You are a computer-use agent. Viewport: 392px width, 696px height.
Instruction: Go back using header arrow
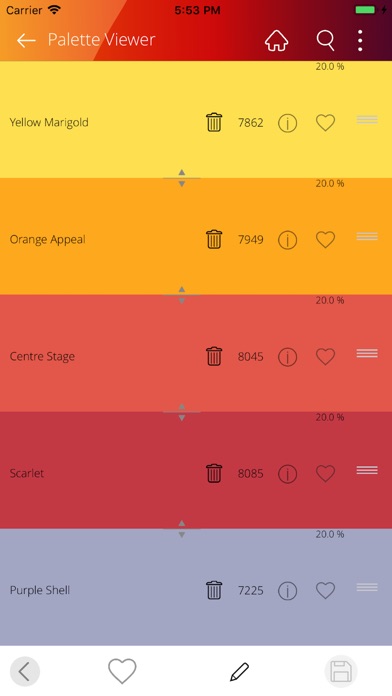[x=26, y=40]
